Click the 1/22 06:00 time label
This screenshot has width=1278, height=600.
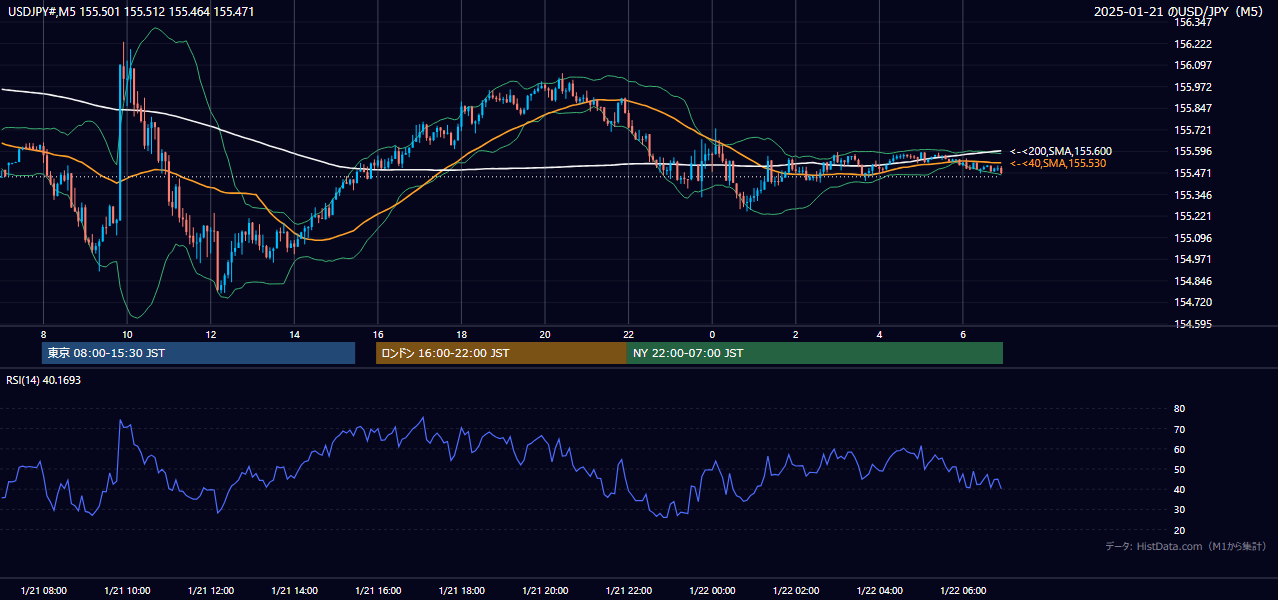(963, 591)
